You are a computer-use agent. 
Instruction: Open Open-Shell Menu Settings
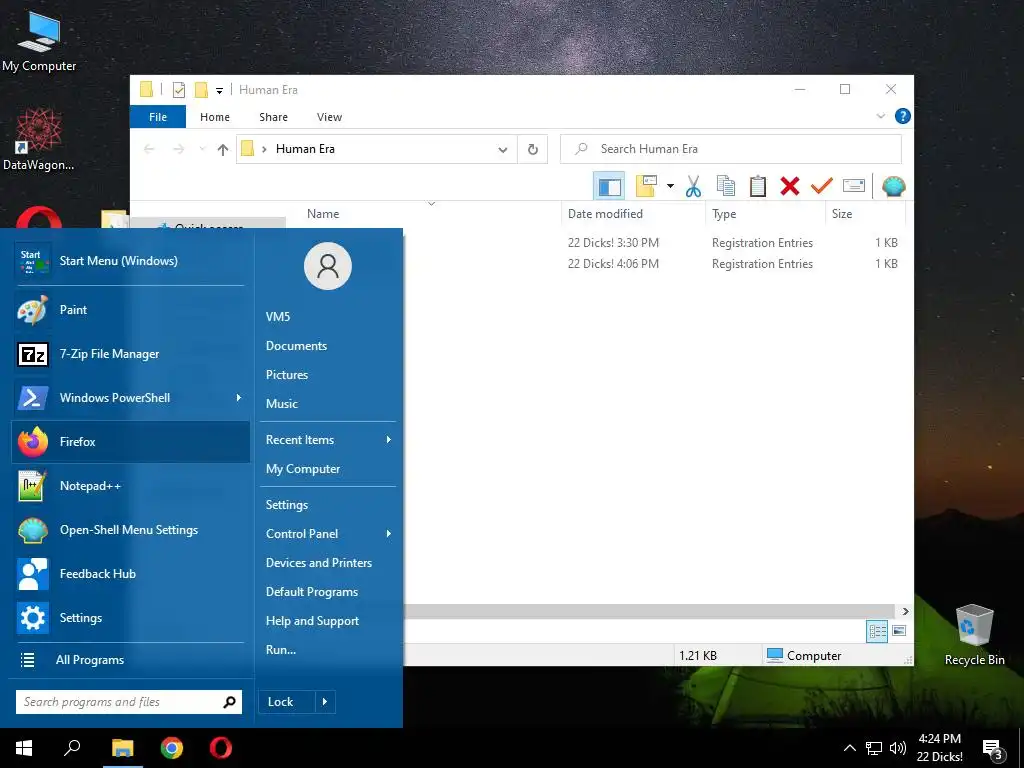131,530
